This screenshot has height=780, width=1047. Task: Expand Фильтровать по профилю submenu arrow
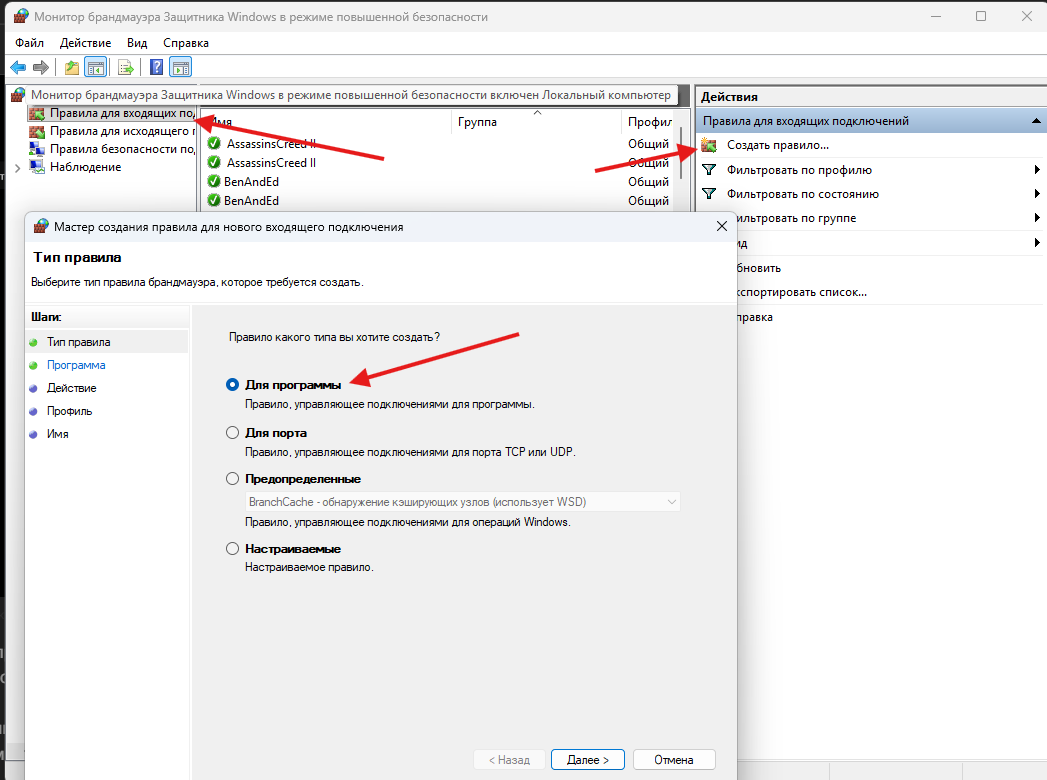click(1036, 170)
